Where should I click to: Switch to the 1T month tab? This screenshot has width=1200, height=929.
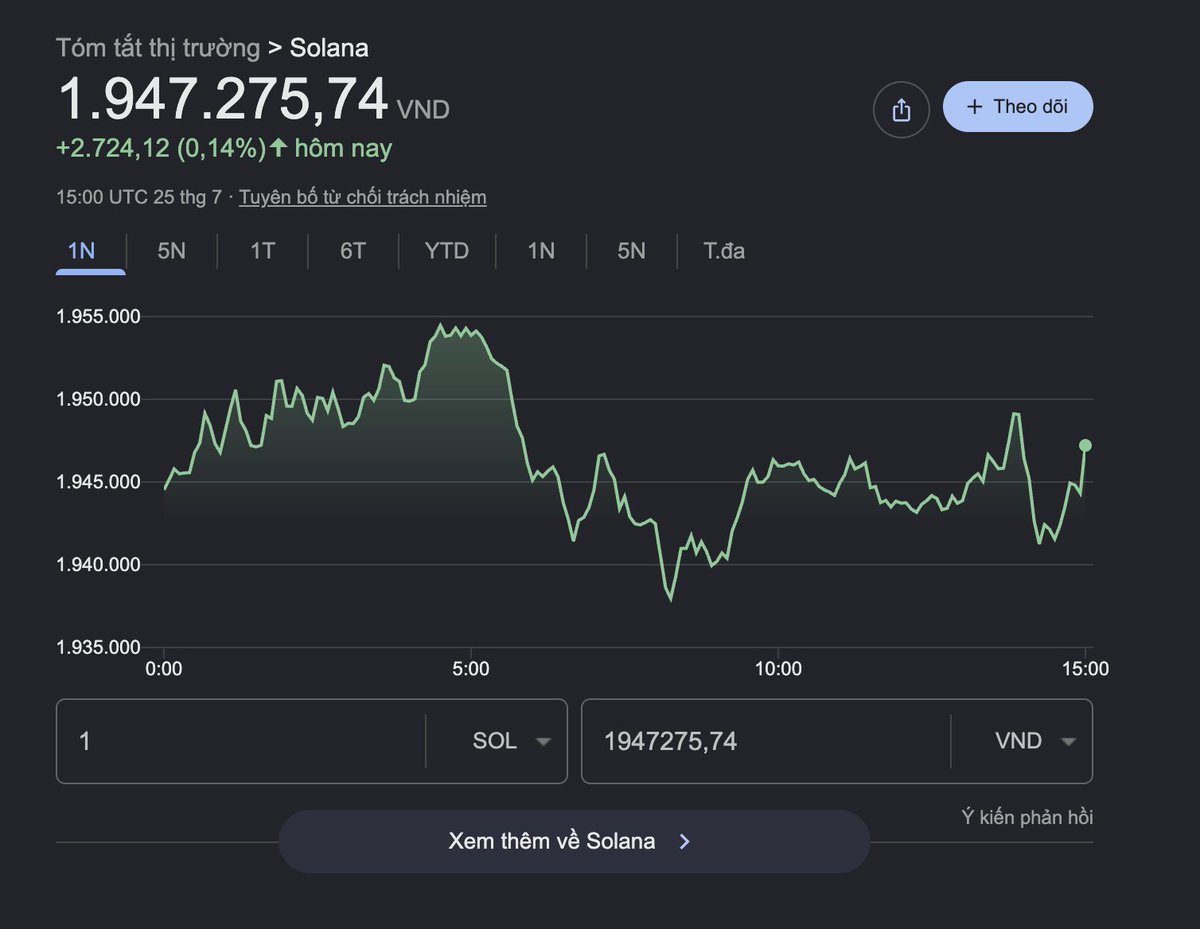(262, 251)
